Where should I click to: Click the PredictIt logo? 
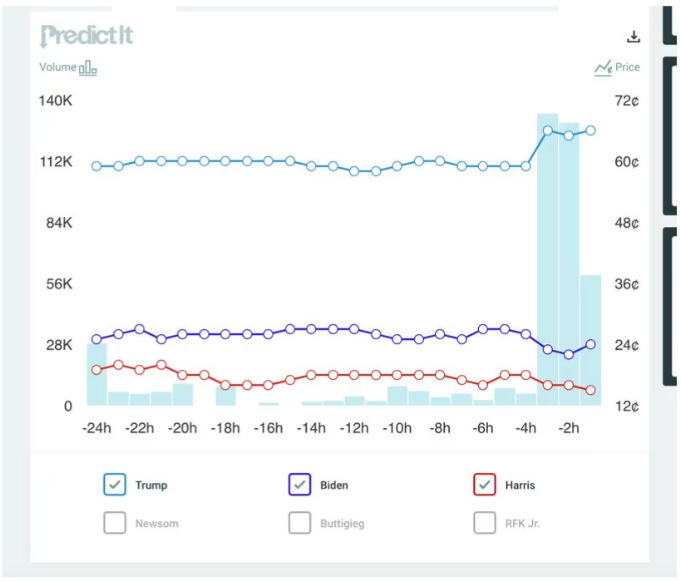click(86, 36)
